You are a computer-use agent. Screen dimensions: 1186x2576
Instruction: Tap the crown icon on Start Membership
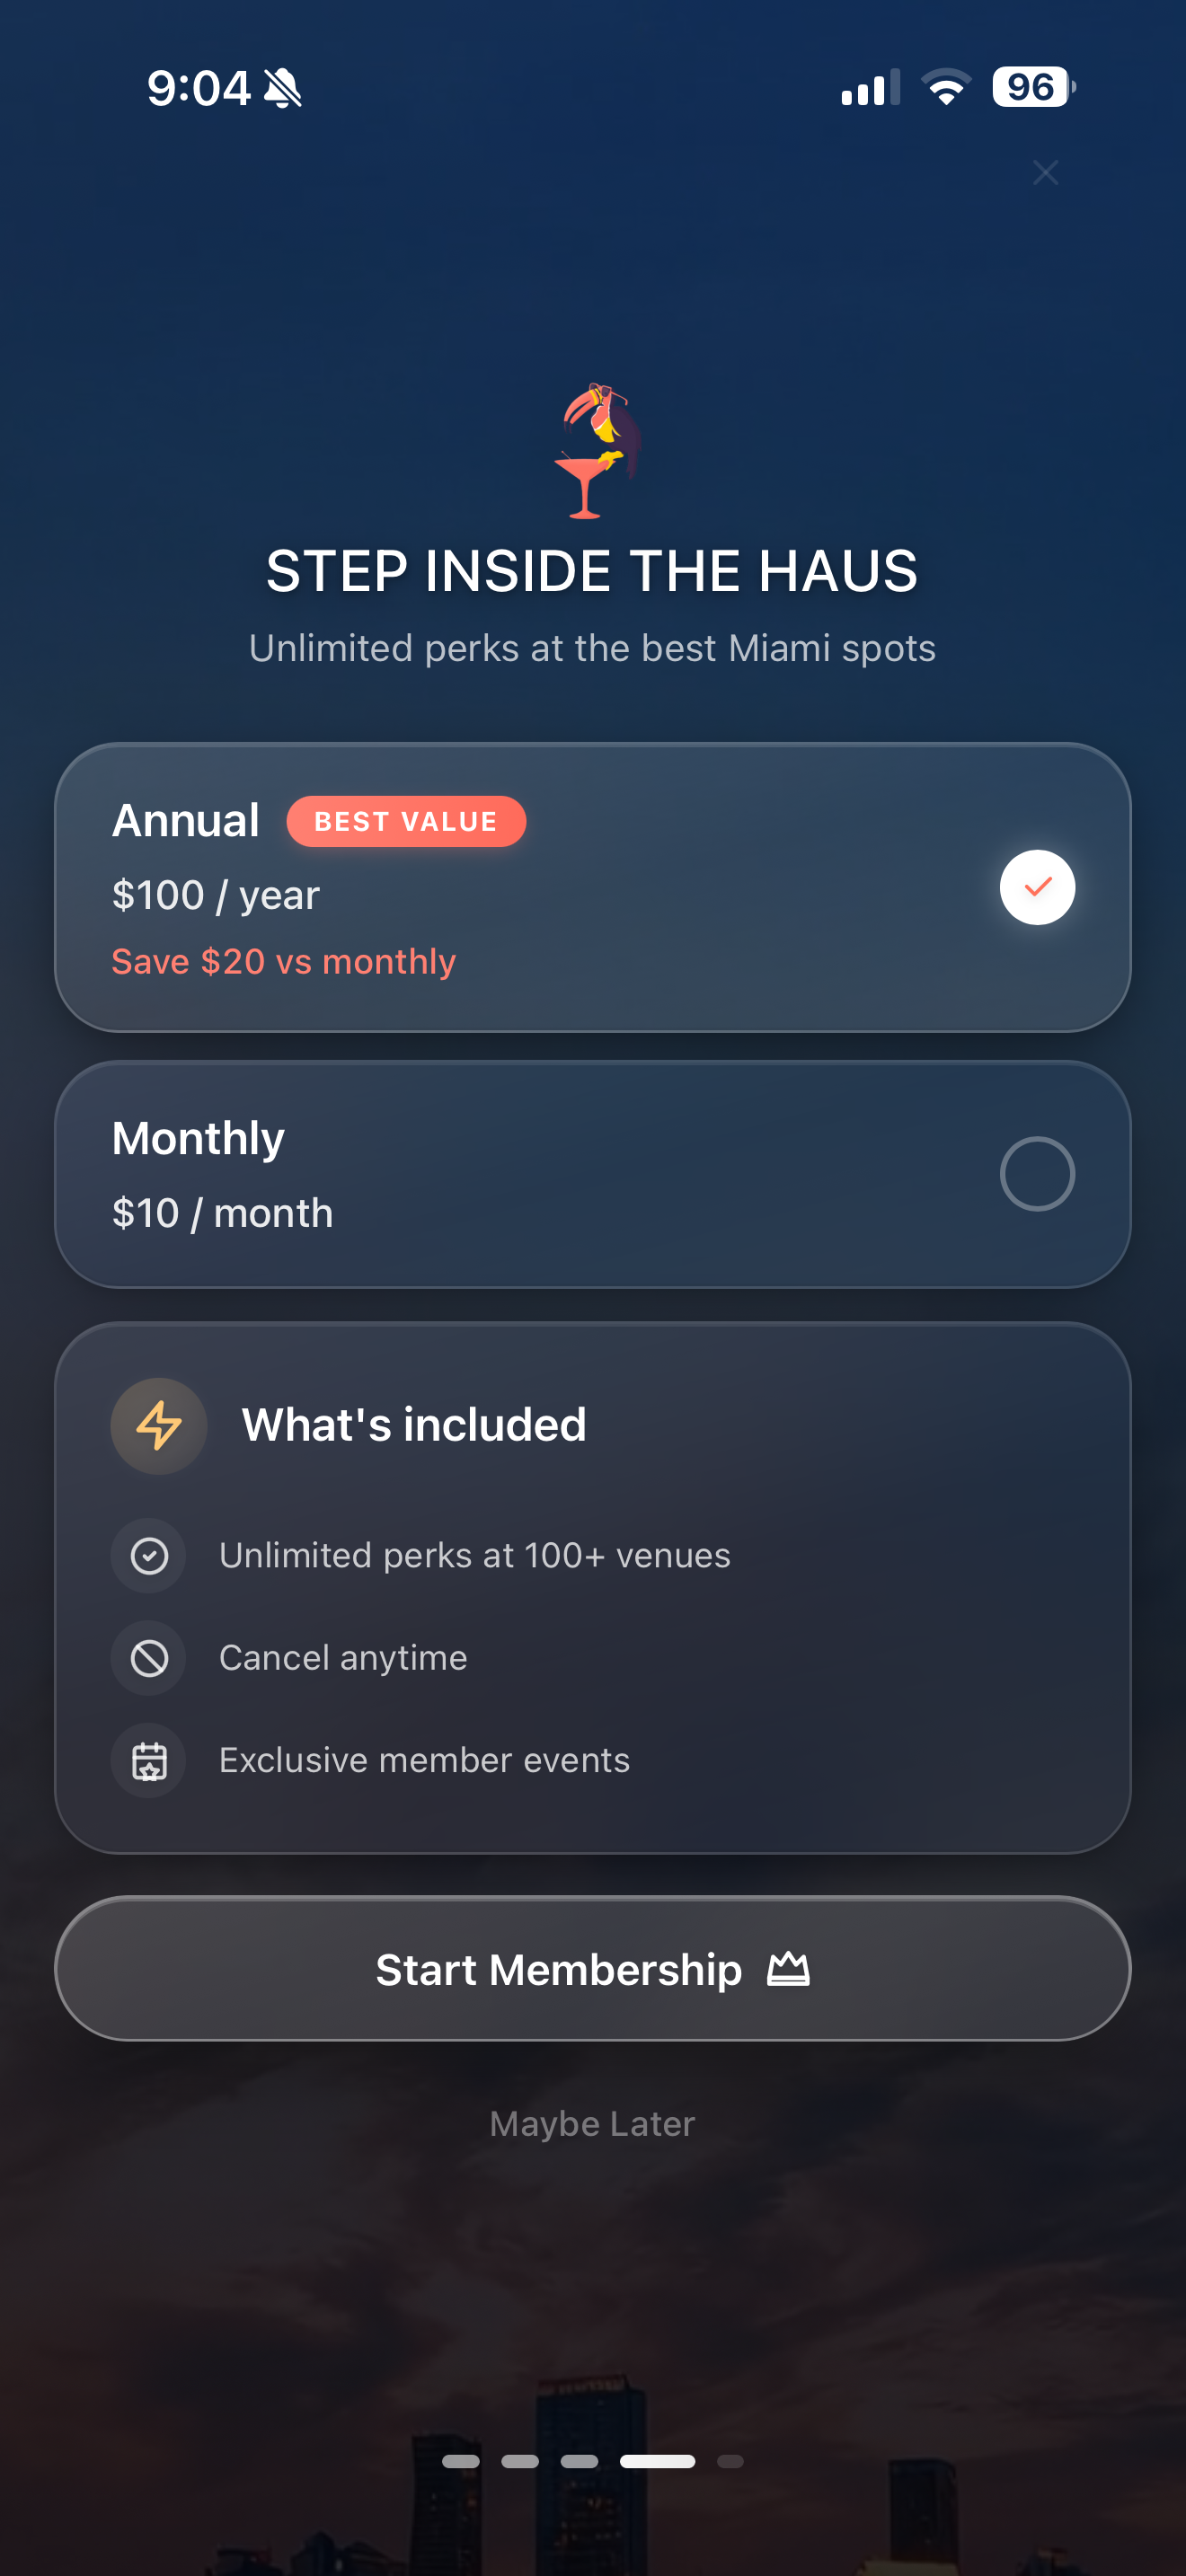(788, 1969)
